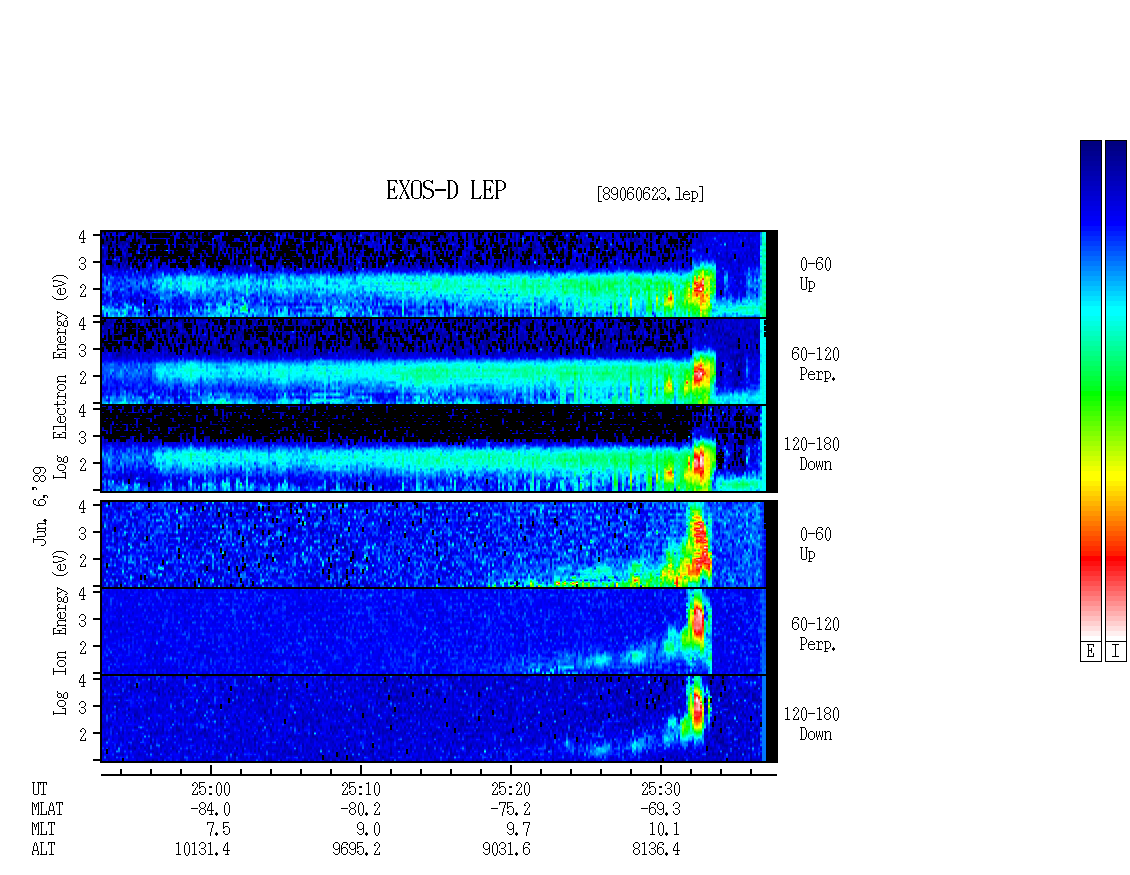Select the 120-180 Down label beside electron panel
The width and height of the screenshot is (1130, 875).
[812, 454]
